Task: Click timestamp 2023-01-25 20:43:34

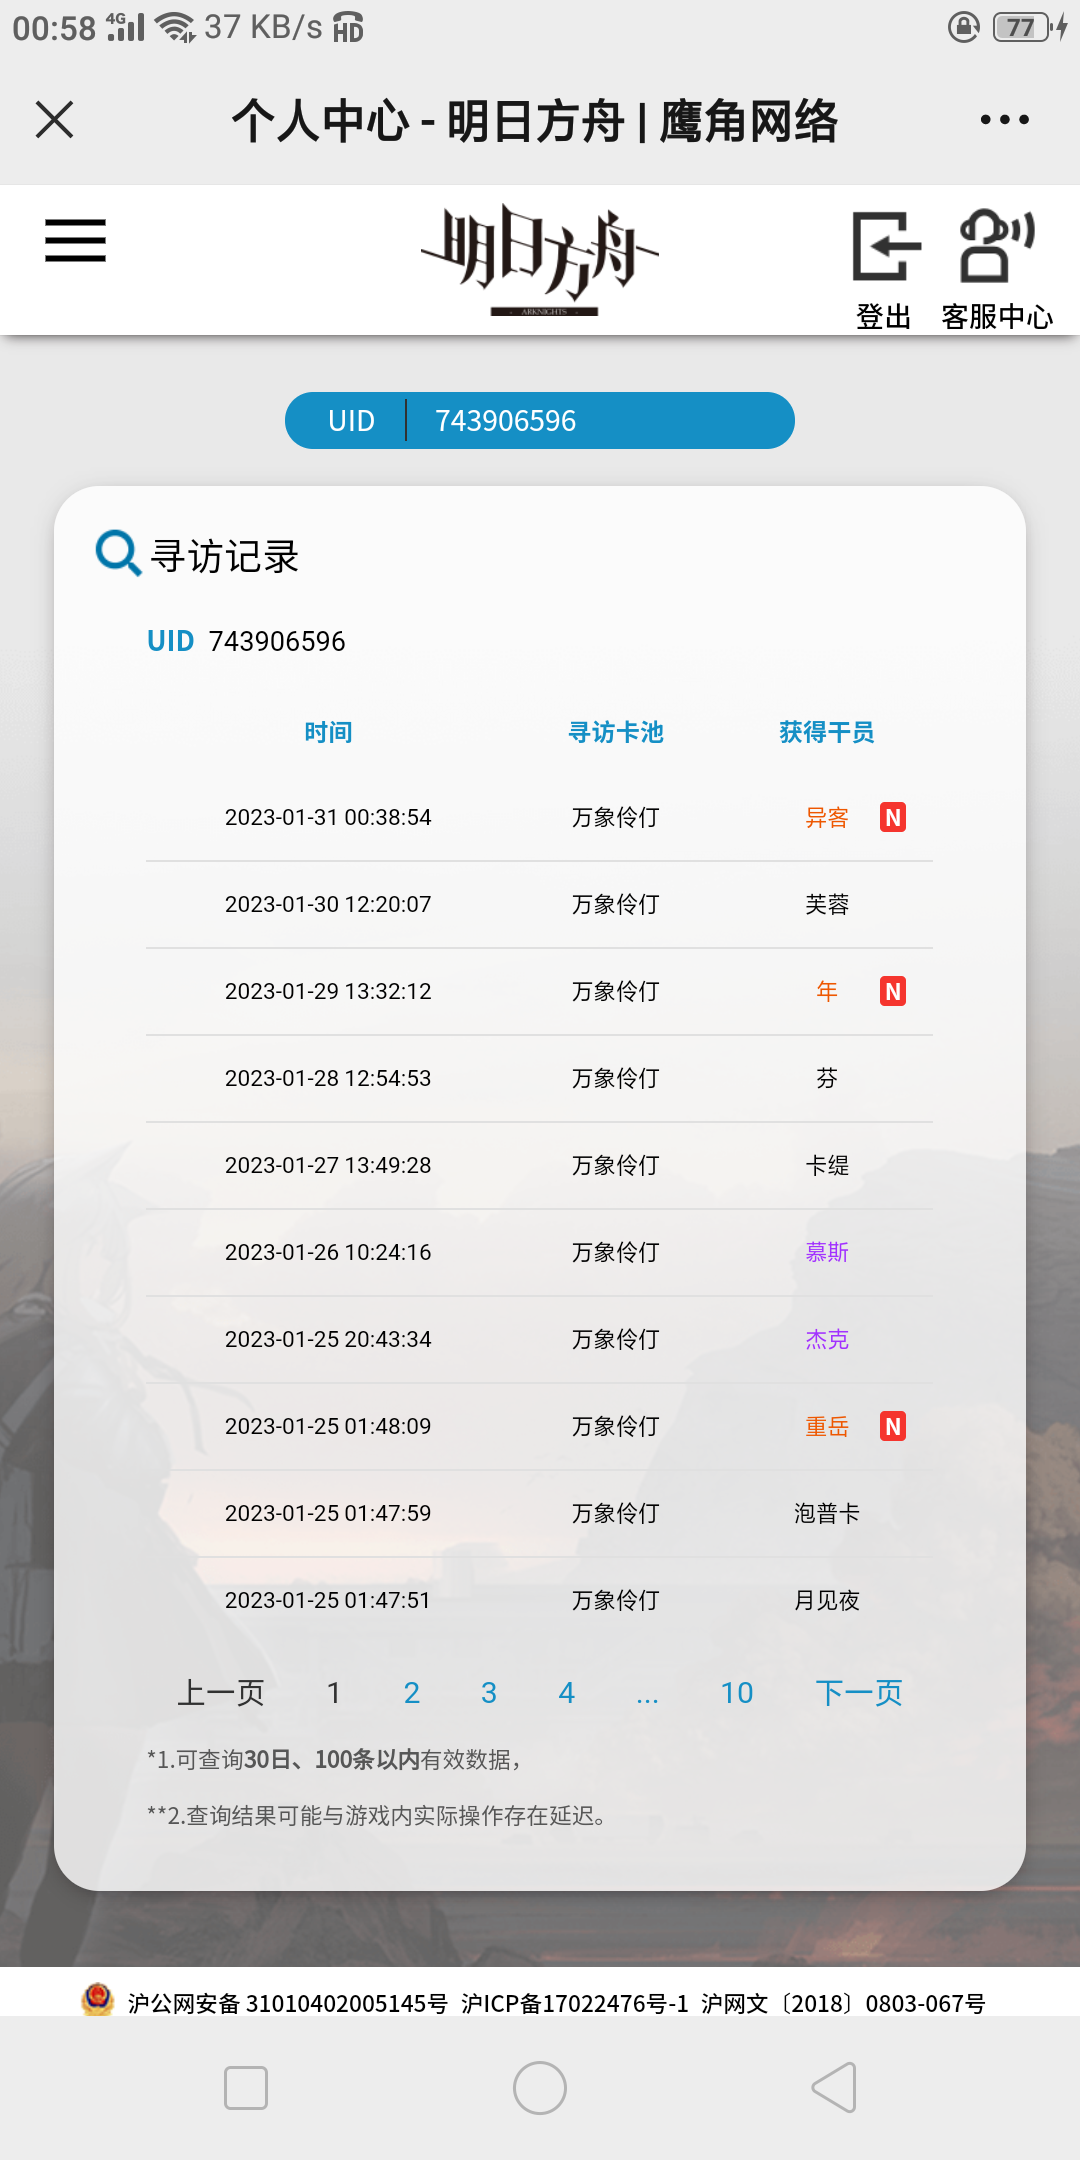Action: tap(328, 1340)
